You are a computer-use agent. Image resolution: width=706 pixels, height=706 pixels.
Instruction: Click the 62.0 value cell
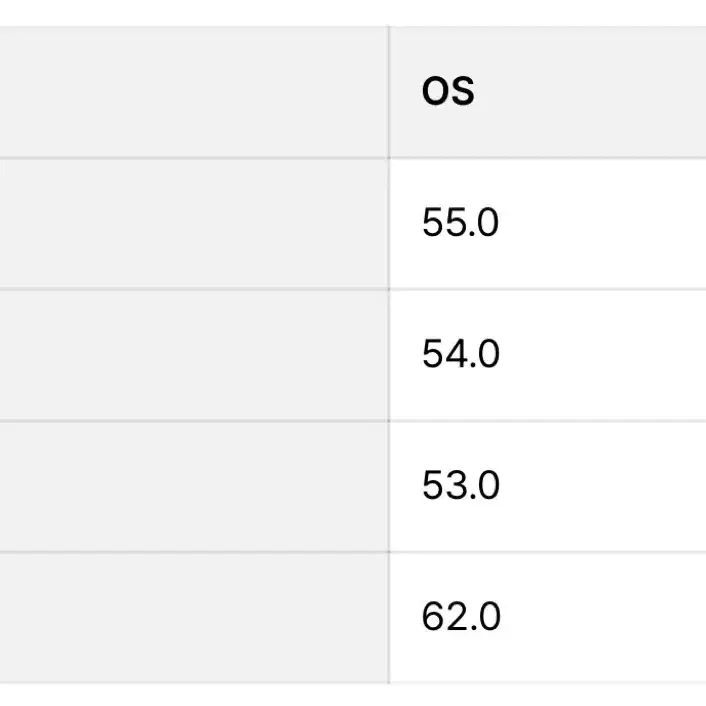(460, 617)
